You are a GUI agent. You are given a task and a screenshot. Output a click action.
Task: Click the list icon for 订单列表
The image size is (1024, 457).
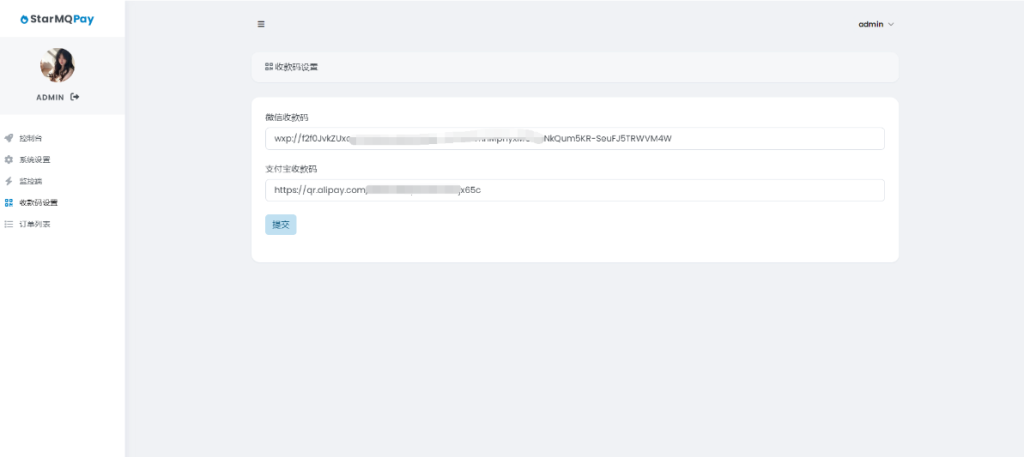[9, 224]
